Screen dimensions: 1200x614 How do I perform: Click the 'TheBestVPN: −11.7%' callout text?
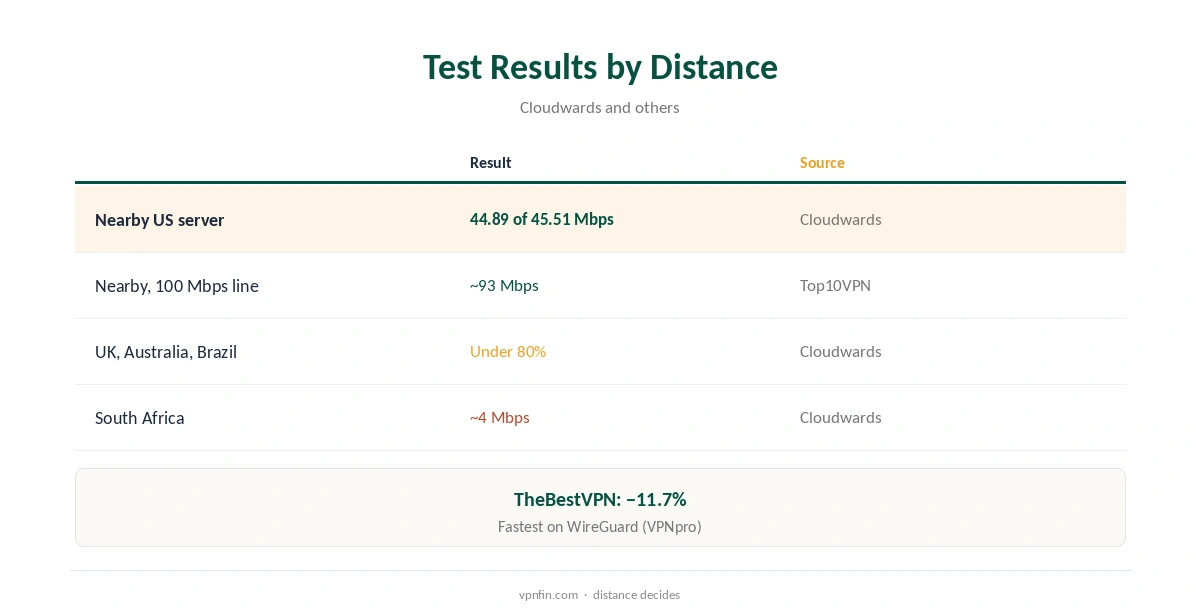click(600, 499)
